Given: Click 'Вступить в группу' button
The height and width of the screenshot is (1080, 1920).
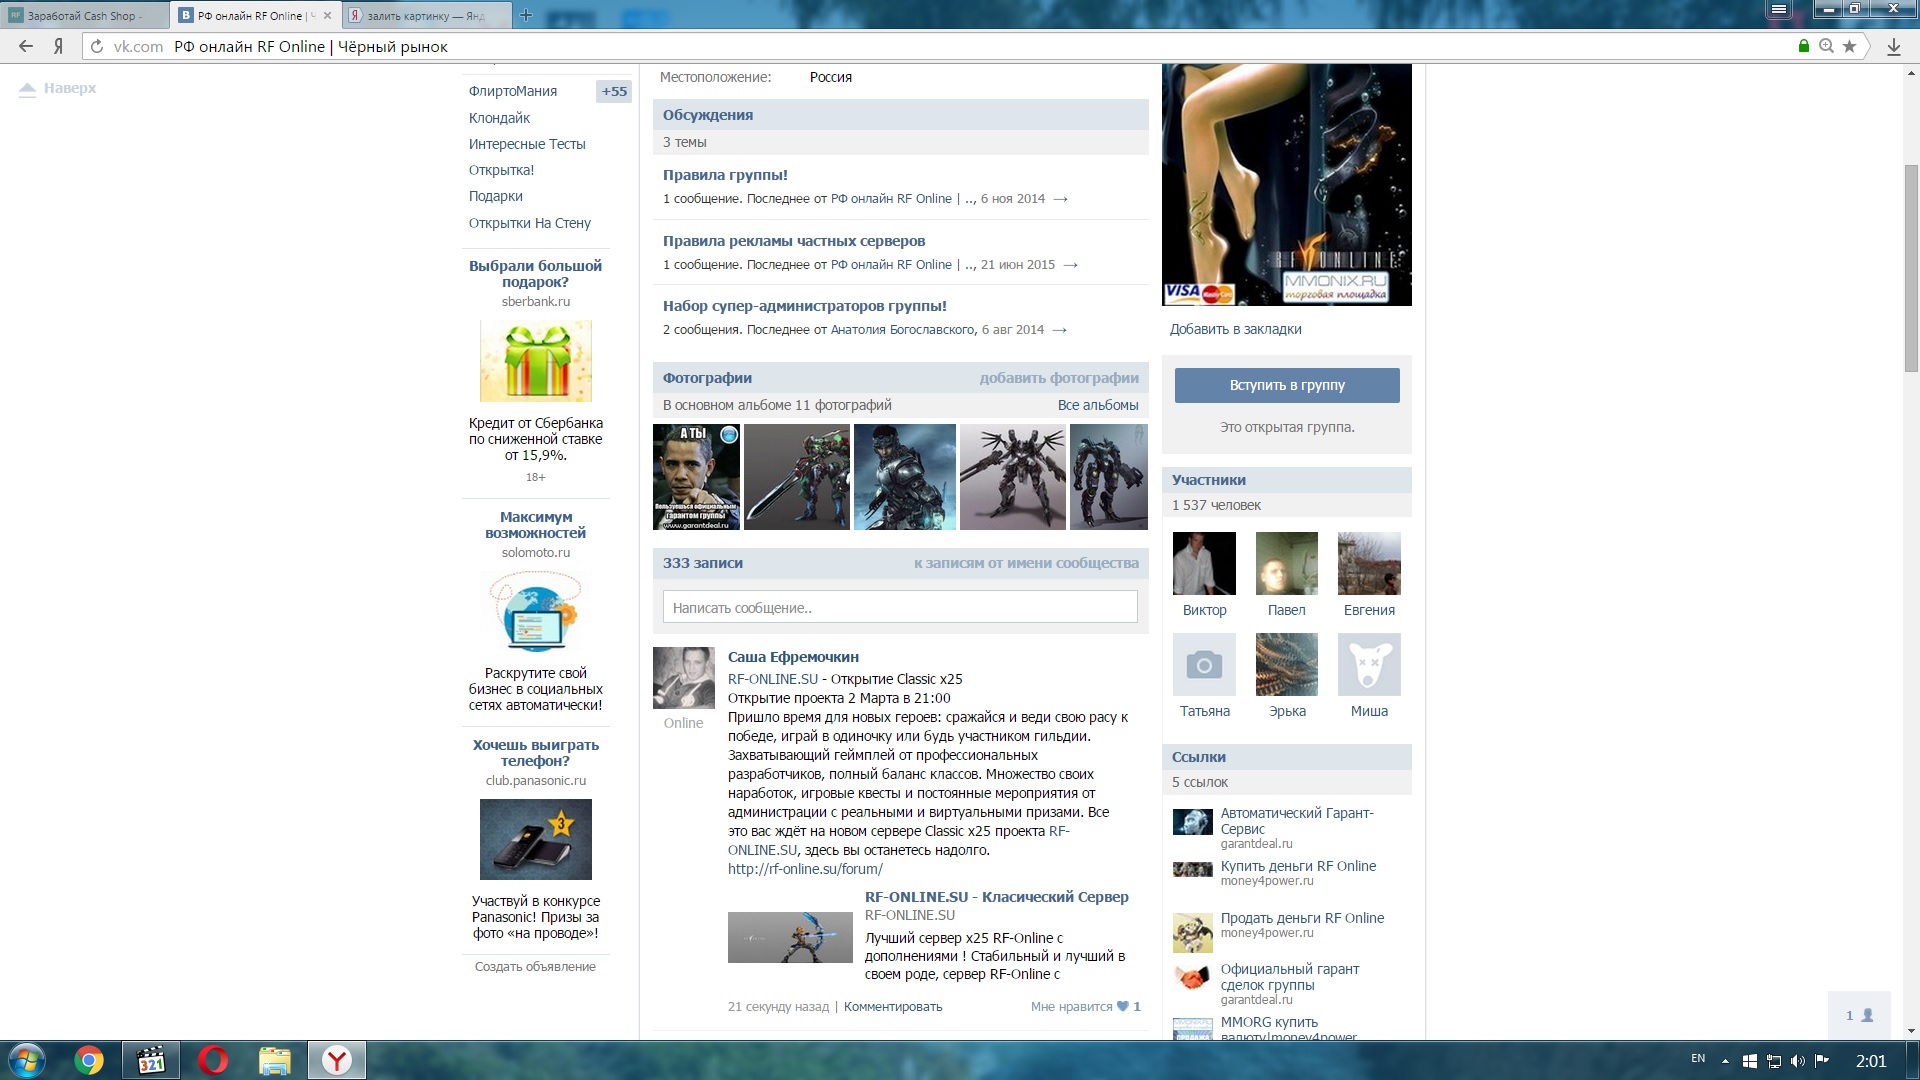Looking at the screenshot, I should click(1287, 385).
